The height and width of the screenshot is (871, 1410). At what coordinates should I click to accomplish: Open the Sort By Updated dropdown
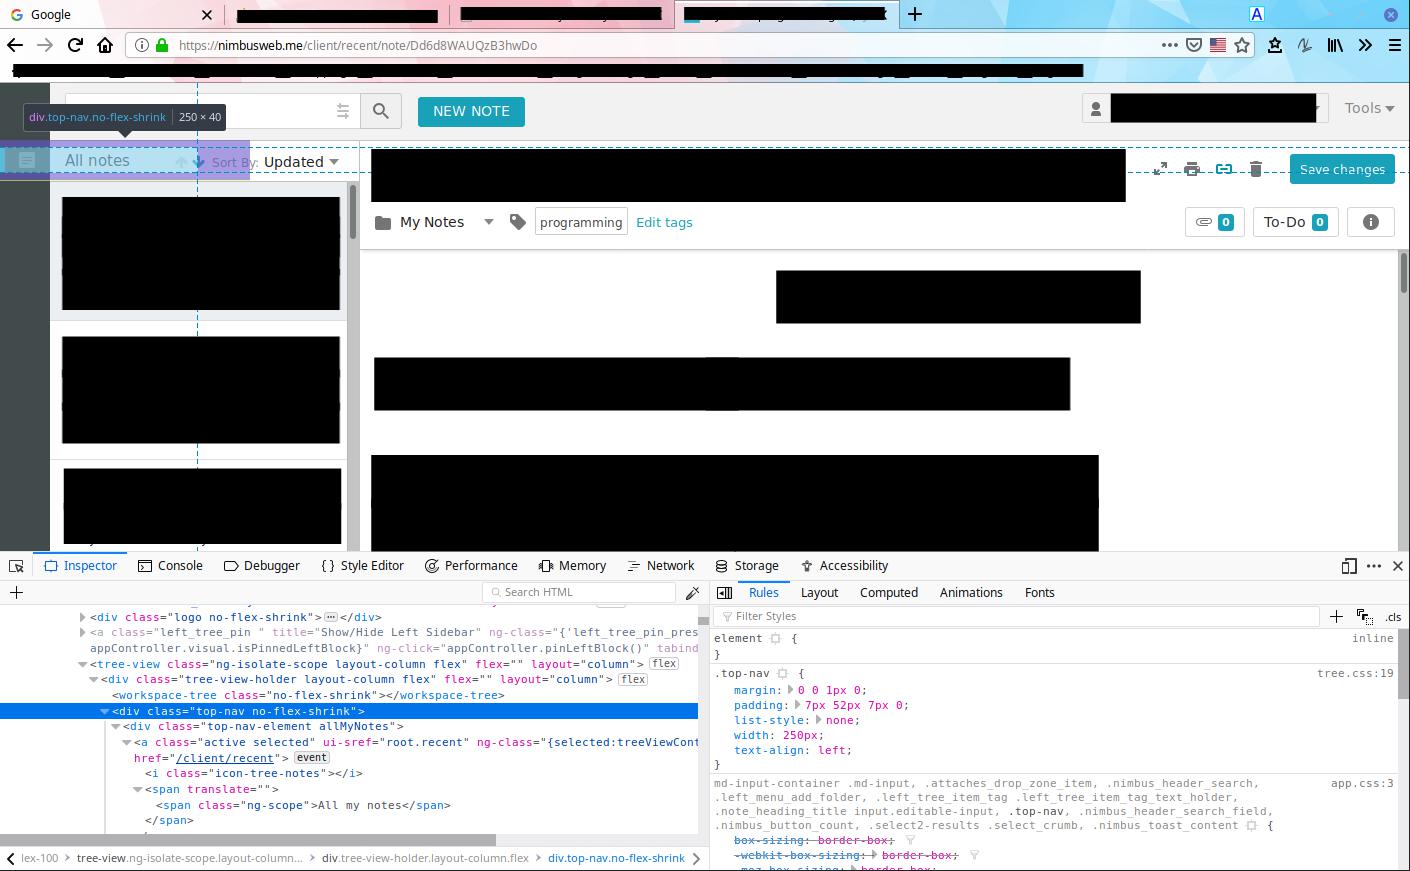pyautogui.click(x=302, y=162)
